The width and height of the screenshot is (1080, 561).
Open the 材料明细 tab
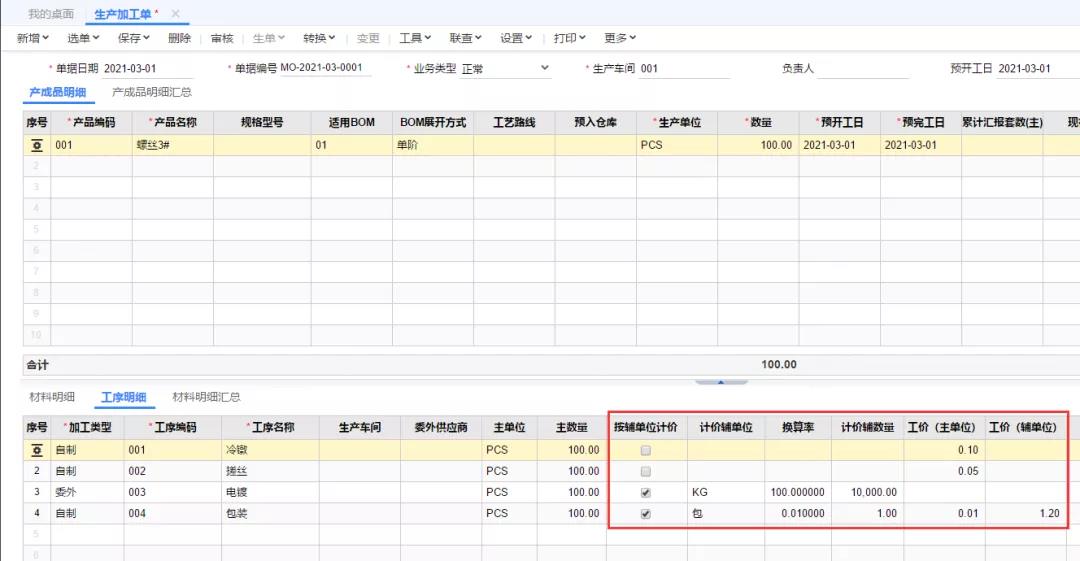point(50,397)
